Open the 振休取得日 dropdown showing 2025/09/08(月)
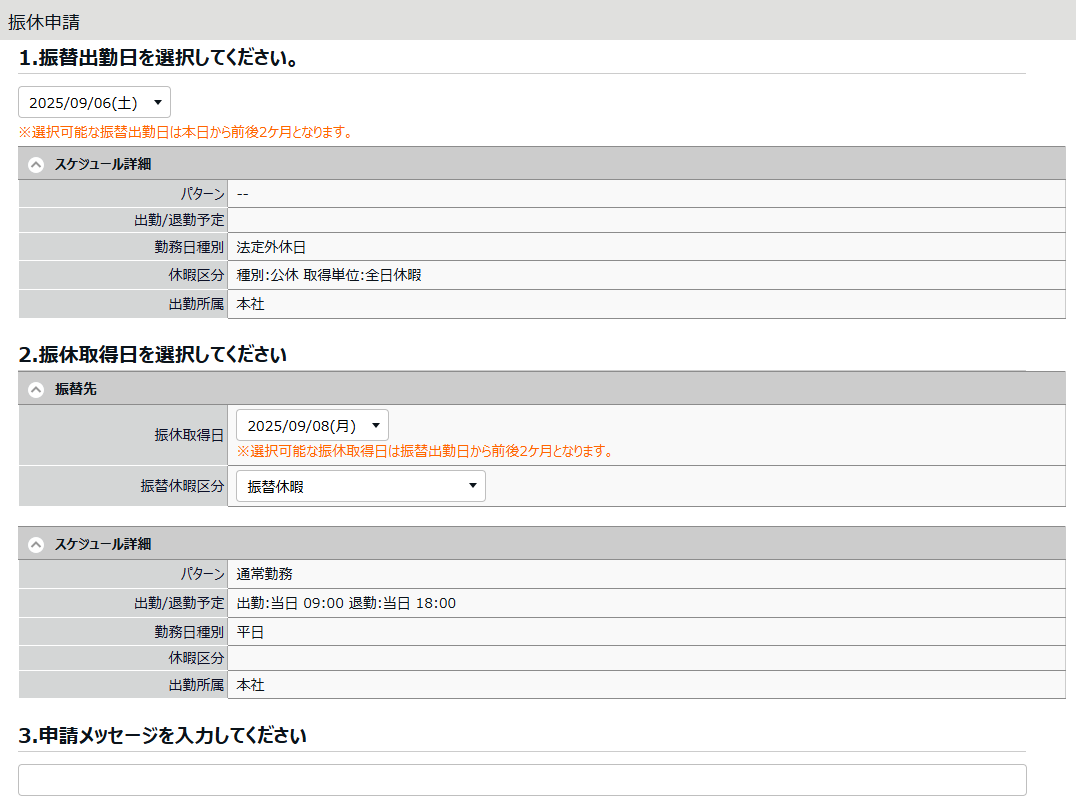 tap(312, 425)
